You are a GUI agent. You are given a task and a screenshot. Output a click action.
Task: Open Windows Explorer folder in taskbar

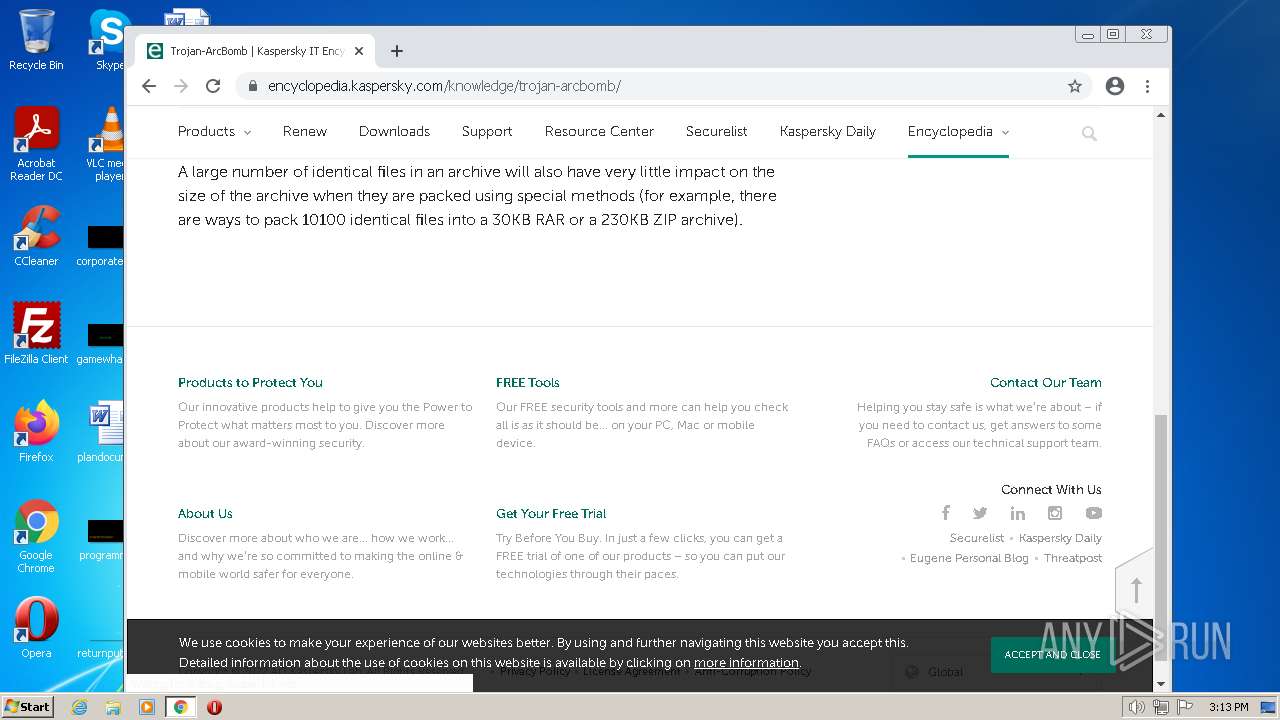pos(113,707)
